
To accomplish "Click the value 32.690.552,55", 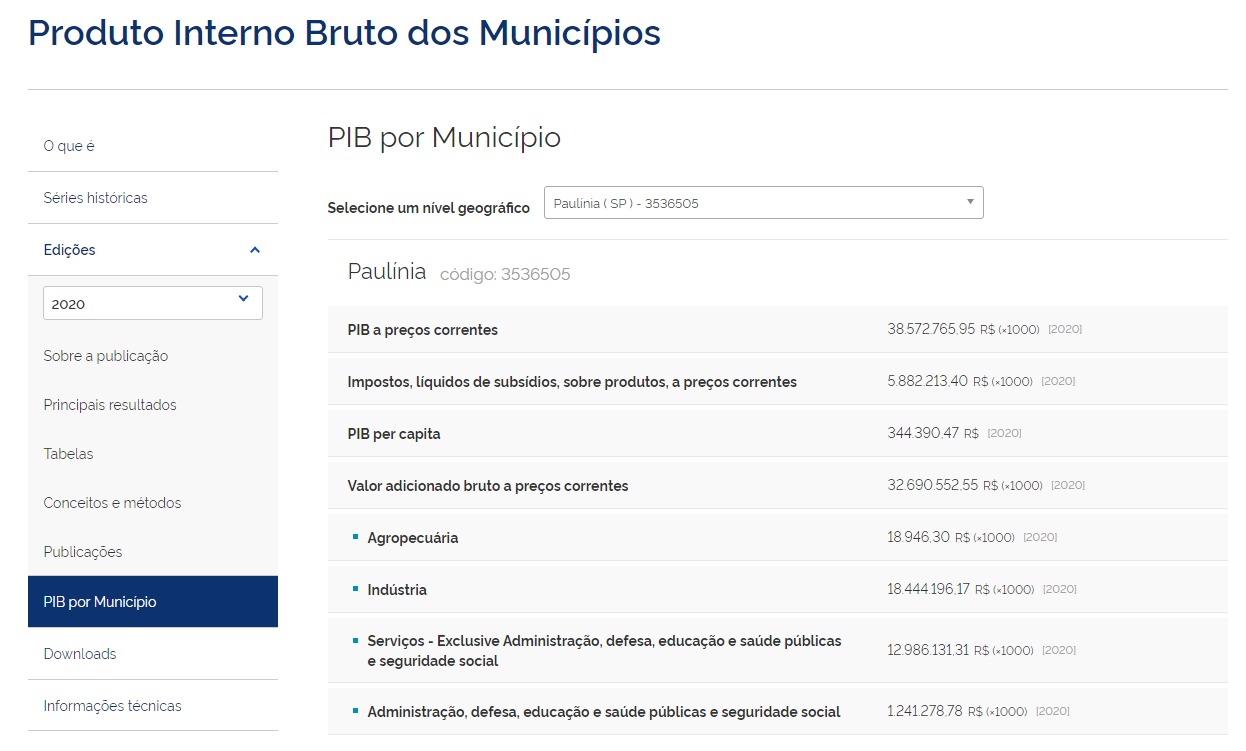I will 932,485.
